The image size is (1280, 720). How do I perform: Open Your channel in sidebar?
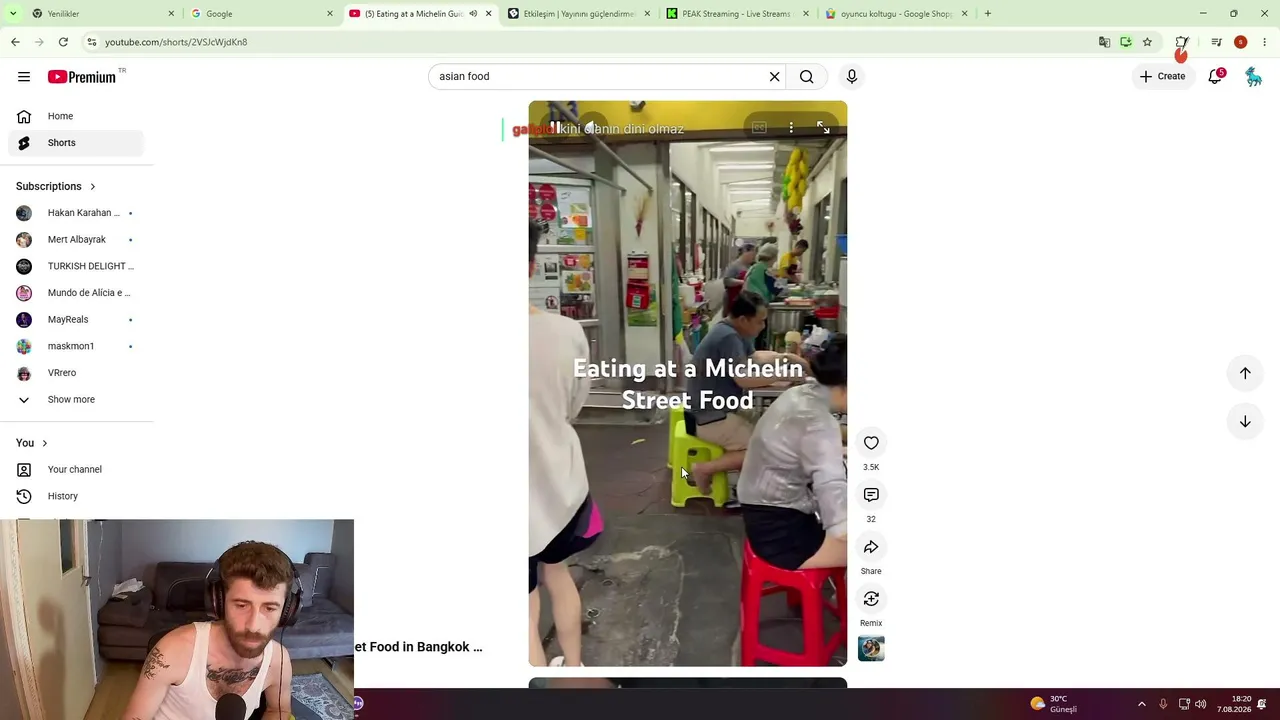[x=76, y=470]
